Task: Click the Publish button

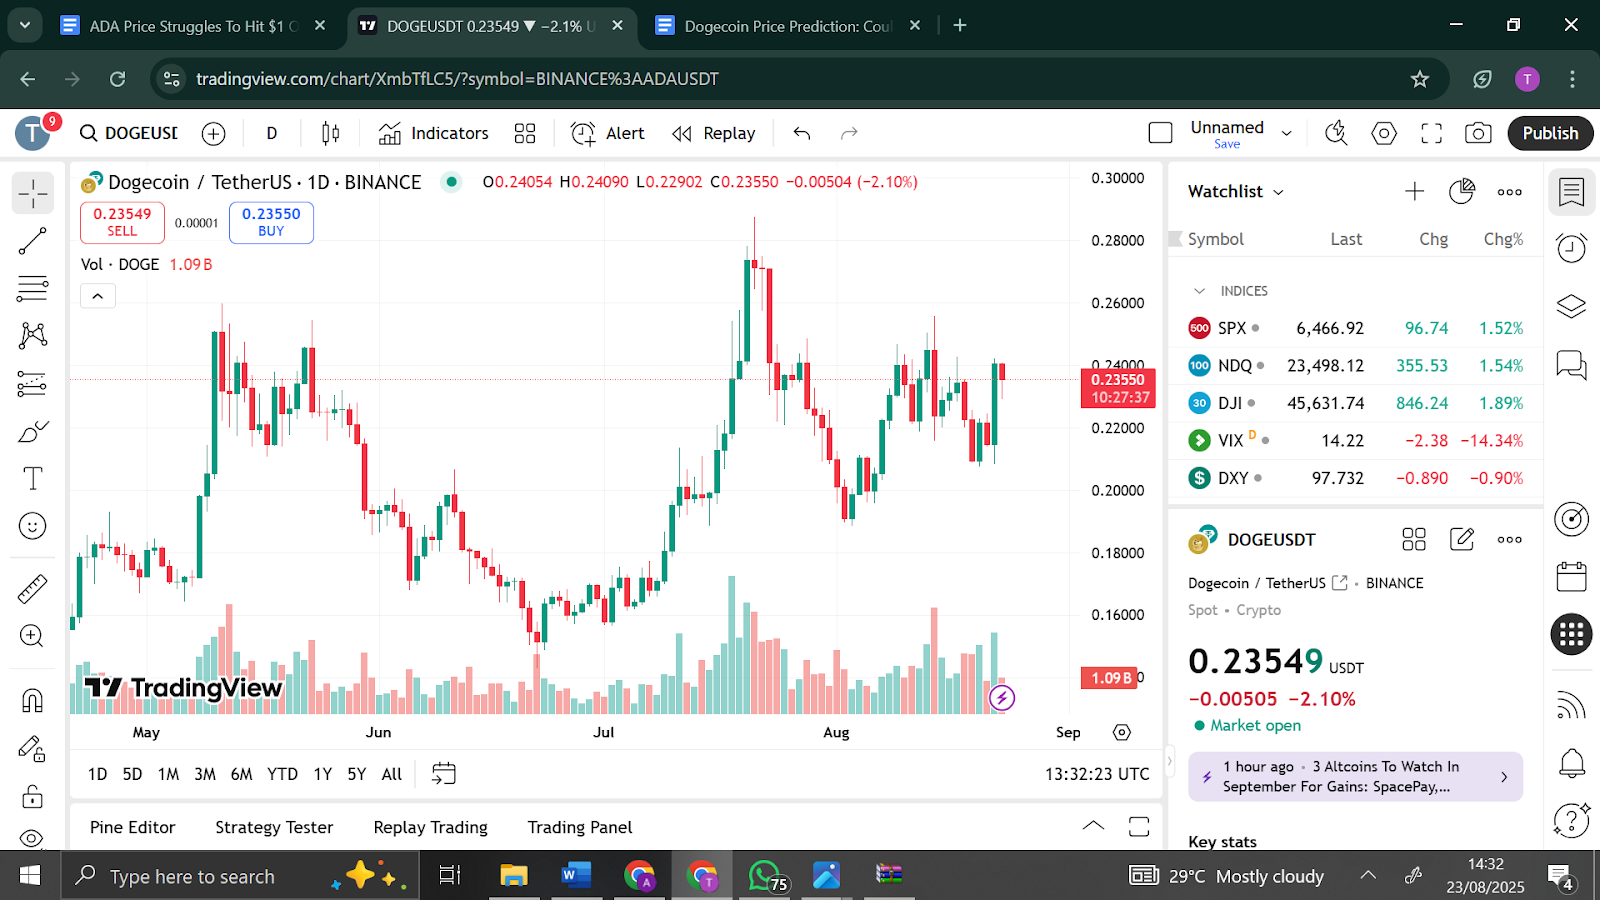Action: (x=1550, y=133)
